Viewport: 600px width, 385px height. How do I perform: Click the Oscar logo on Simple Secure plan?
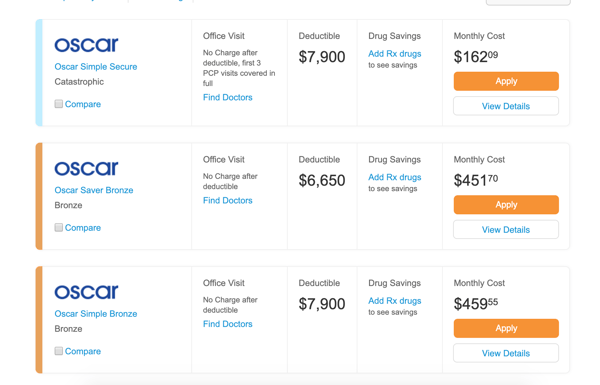(86, 45)
